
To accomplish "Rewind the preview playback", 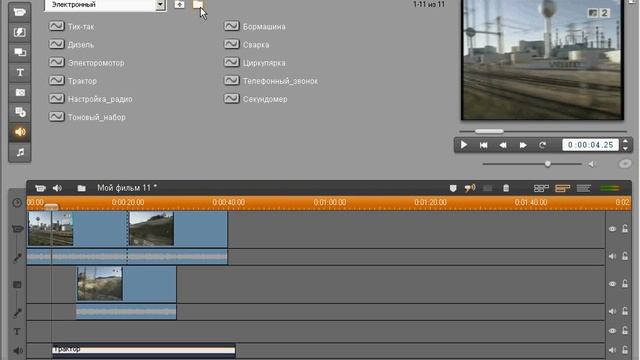I will pyautogui.click(x=503, y=145).
